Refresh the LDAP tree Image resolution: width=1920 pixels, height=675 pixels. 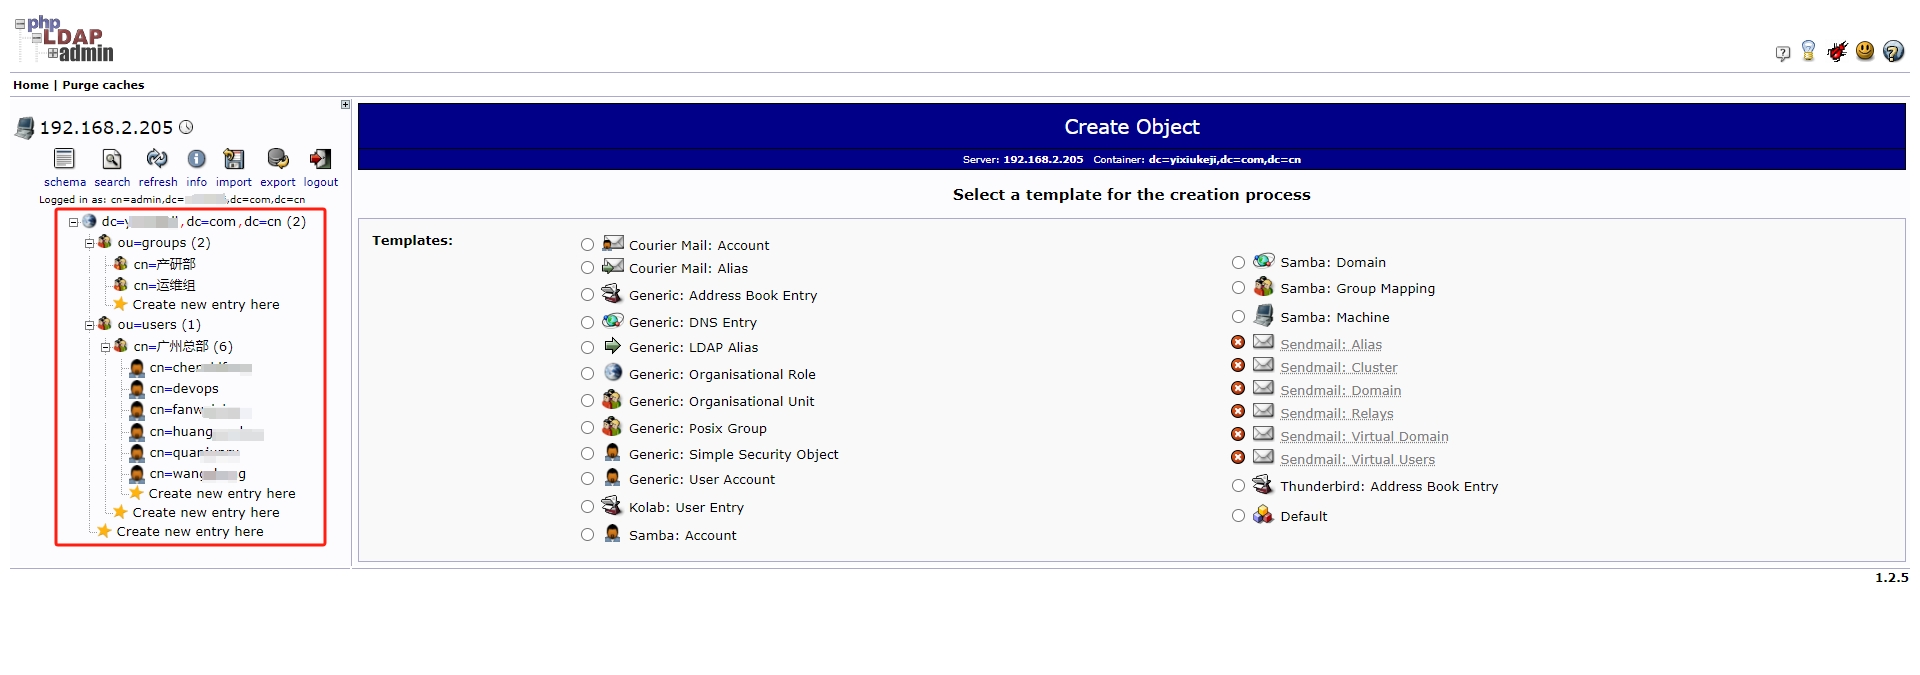pyautogui.click(x=157, y=159)
